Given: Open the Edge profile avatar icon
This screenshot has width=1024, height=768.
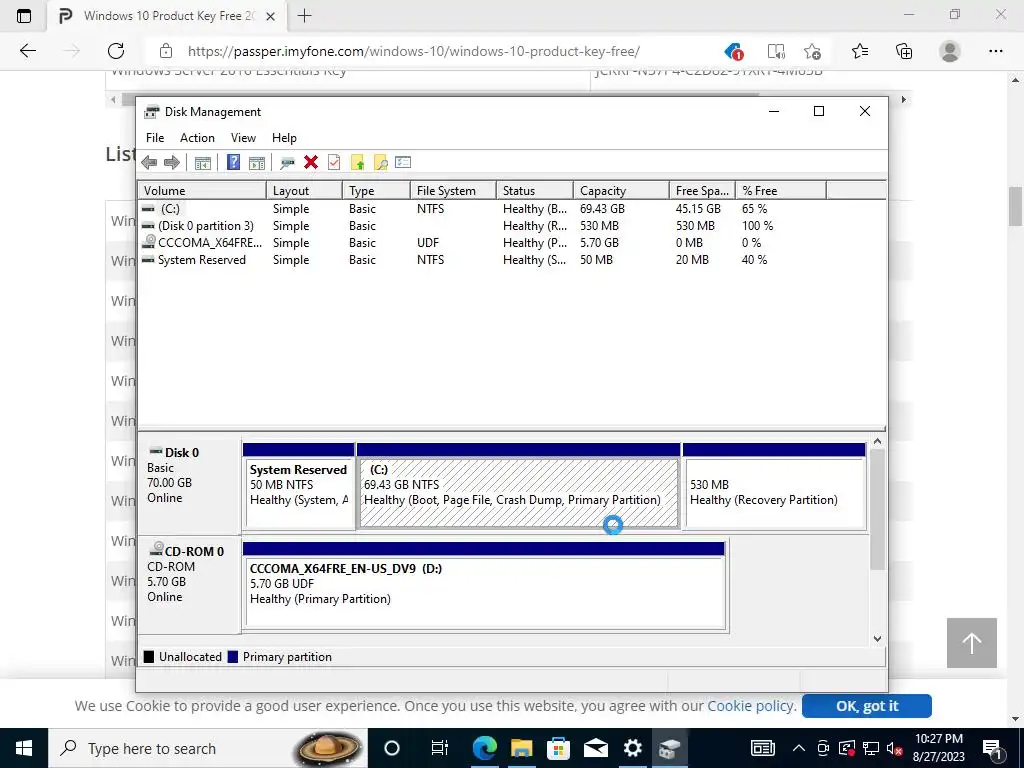Looking at the screenshot, I should 950,51.
